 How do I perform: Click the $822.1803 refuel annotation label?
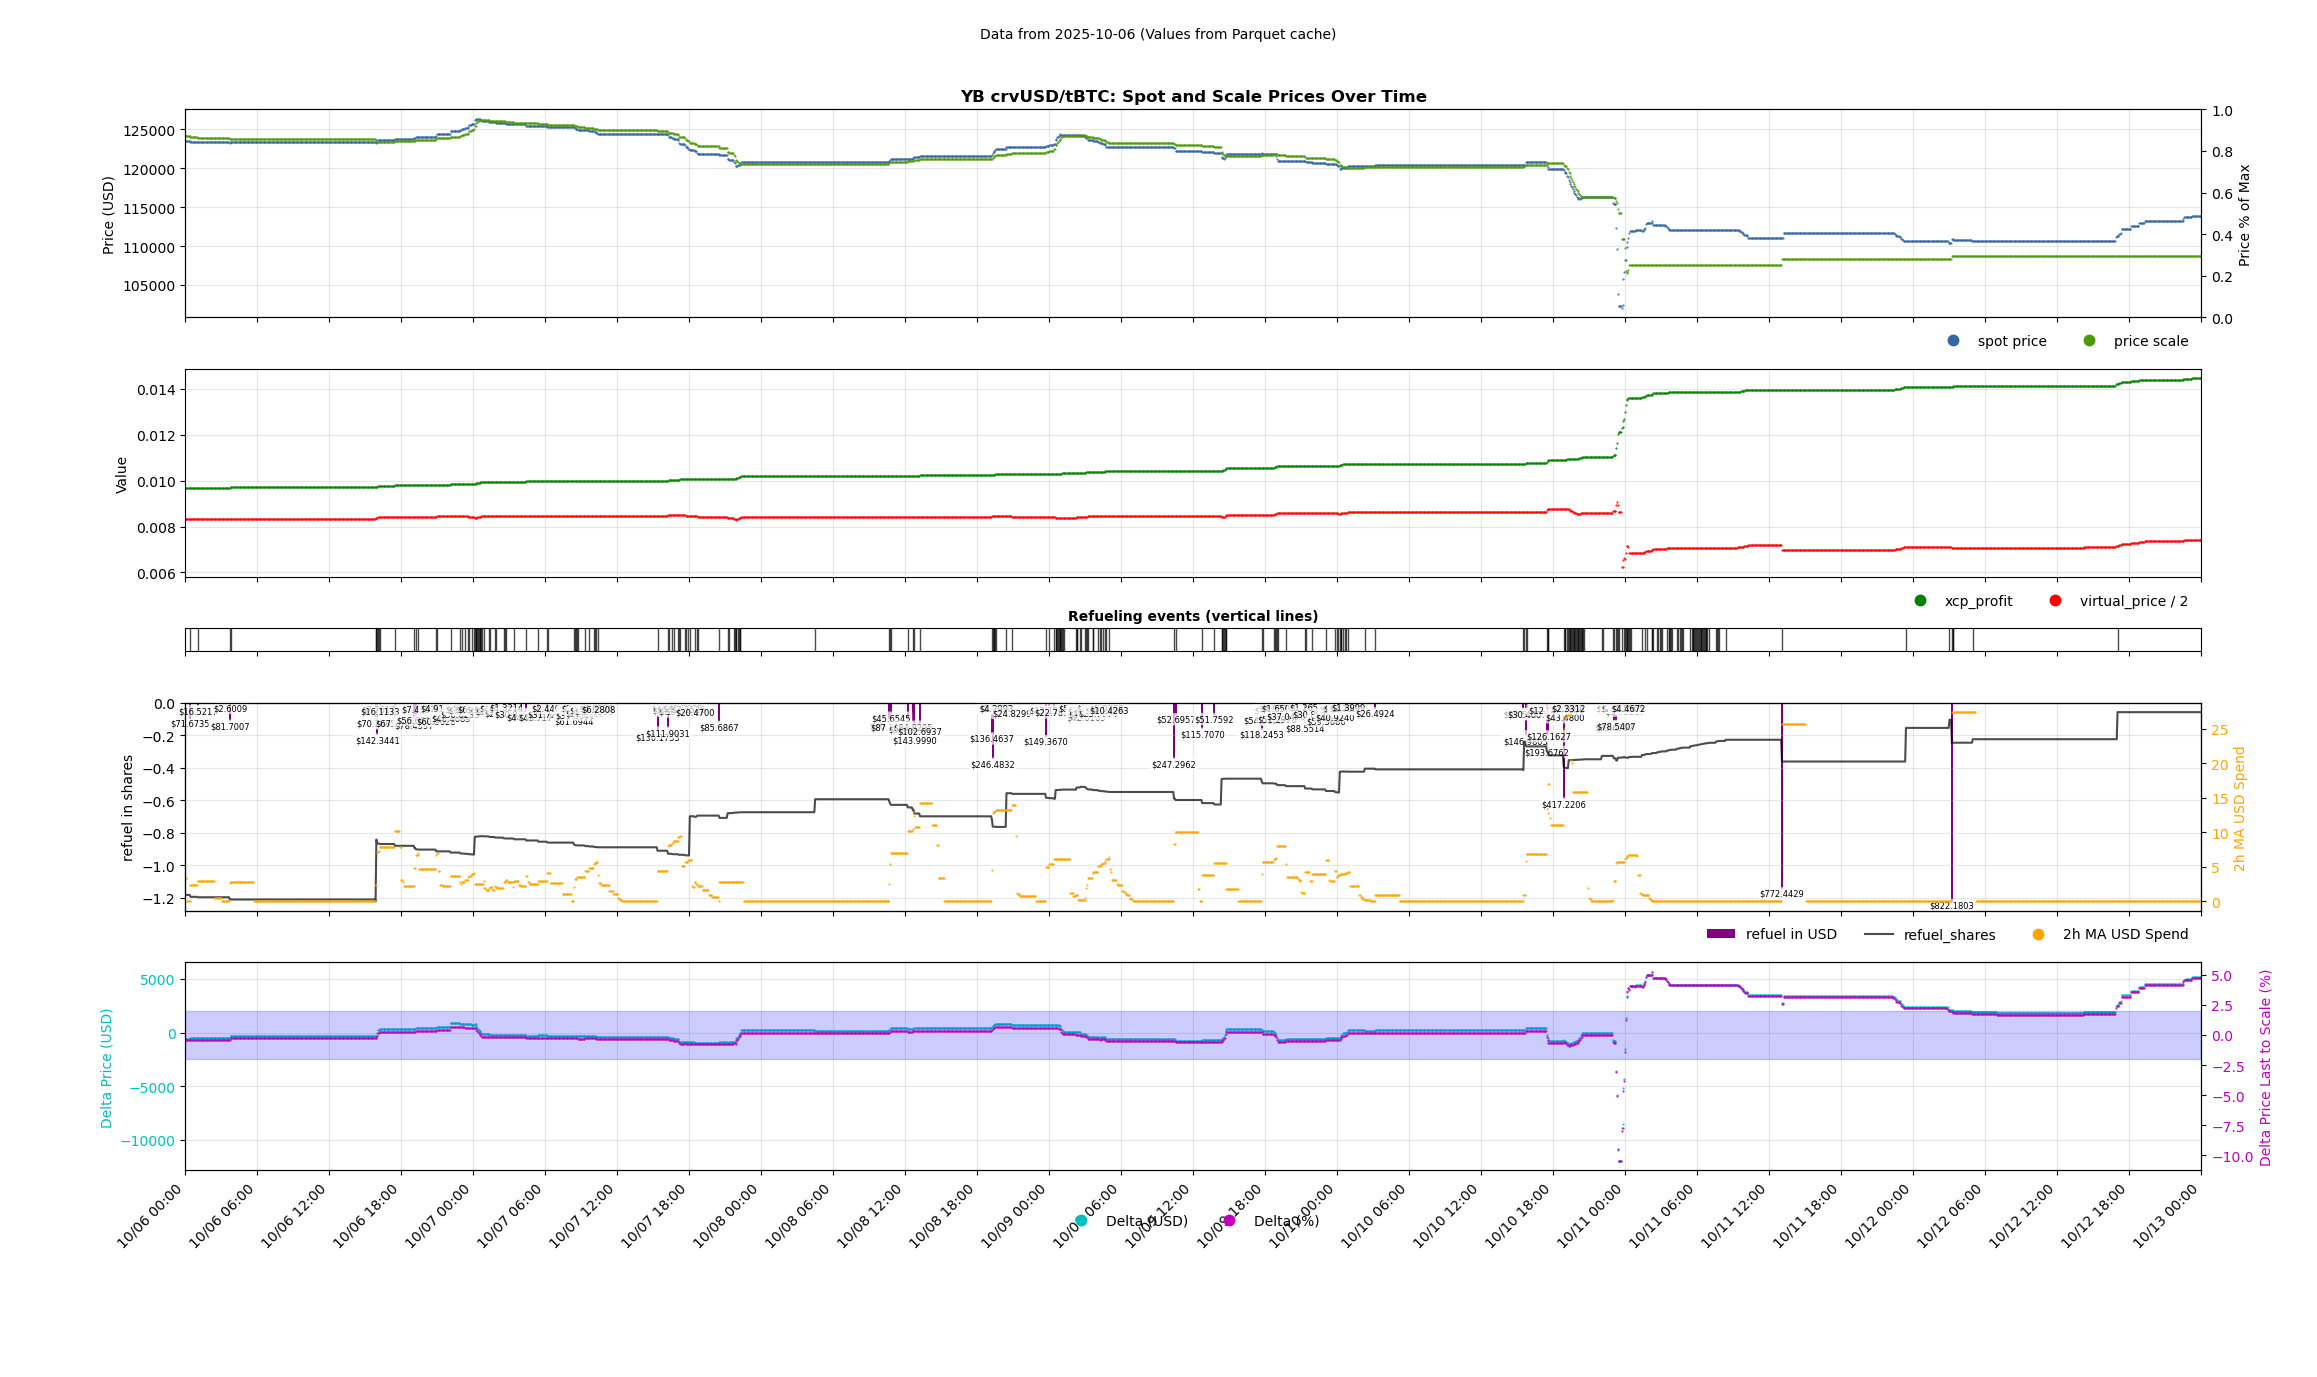(1951, 906)
